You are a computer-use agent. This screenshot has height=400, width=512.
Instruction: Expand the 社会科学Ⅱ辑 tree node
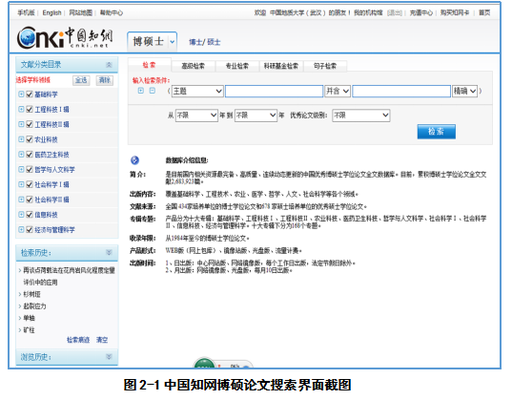[x=21, y=199]
